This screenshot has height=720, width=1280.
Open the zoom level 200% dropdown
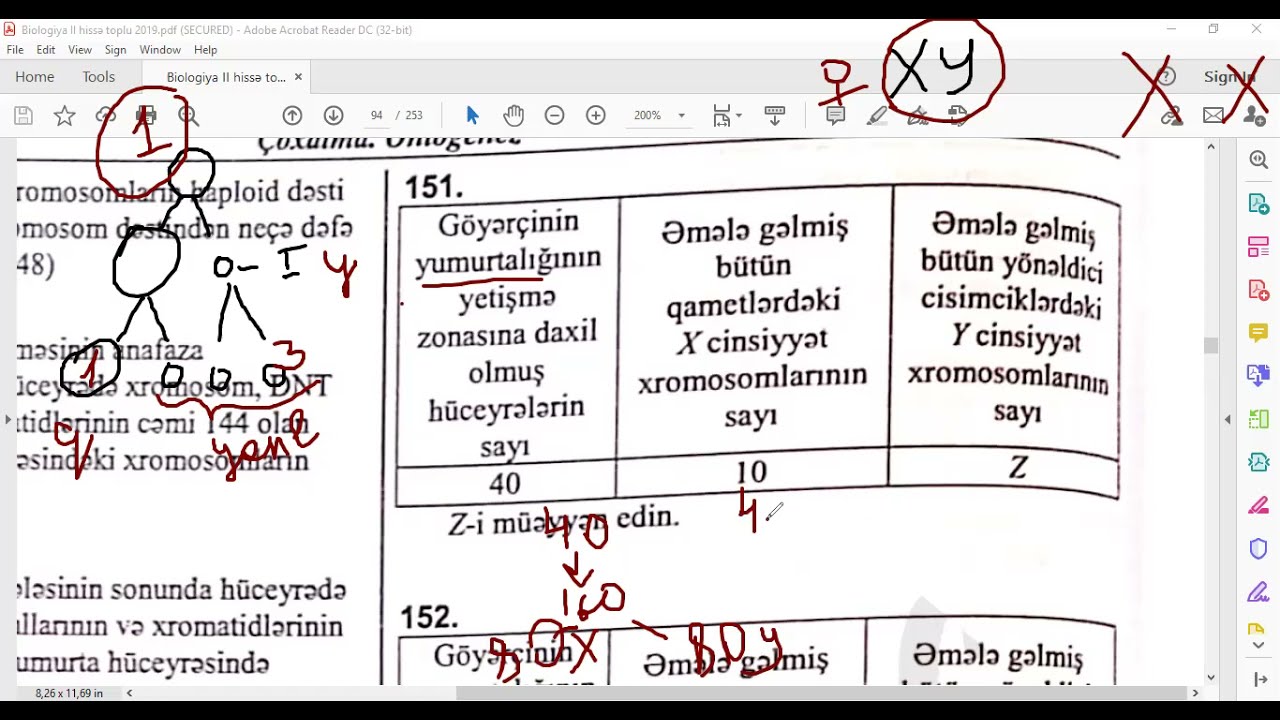(659, 116)
